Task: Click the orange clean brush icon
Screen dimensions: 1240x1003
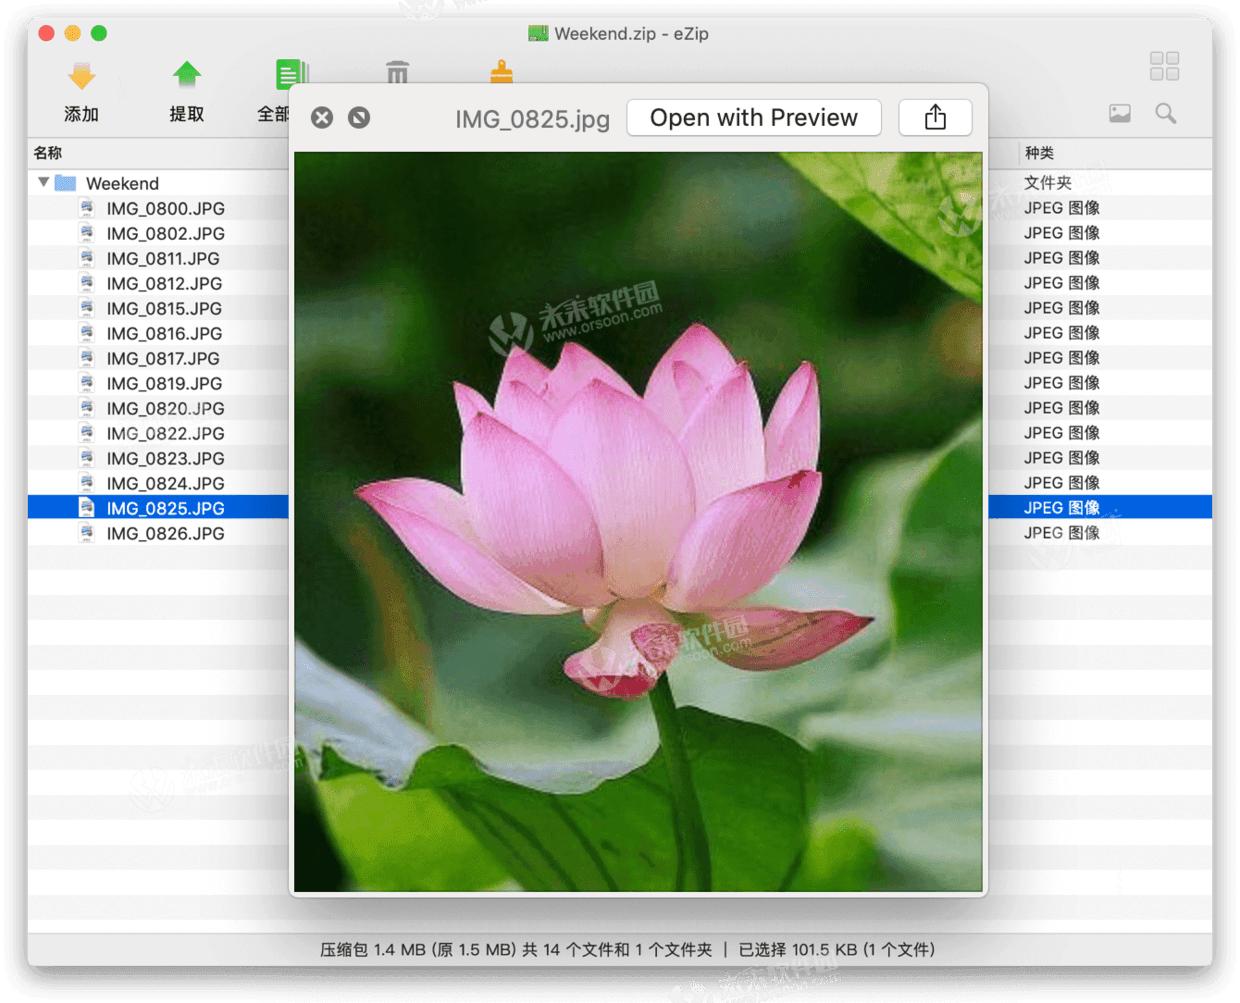Action: coord(501,72)
